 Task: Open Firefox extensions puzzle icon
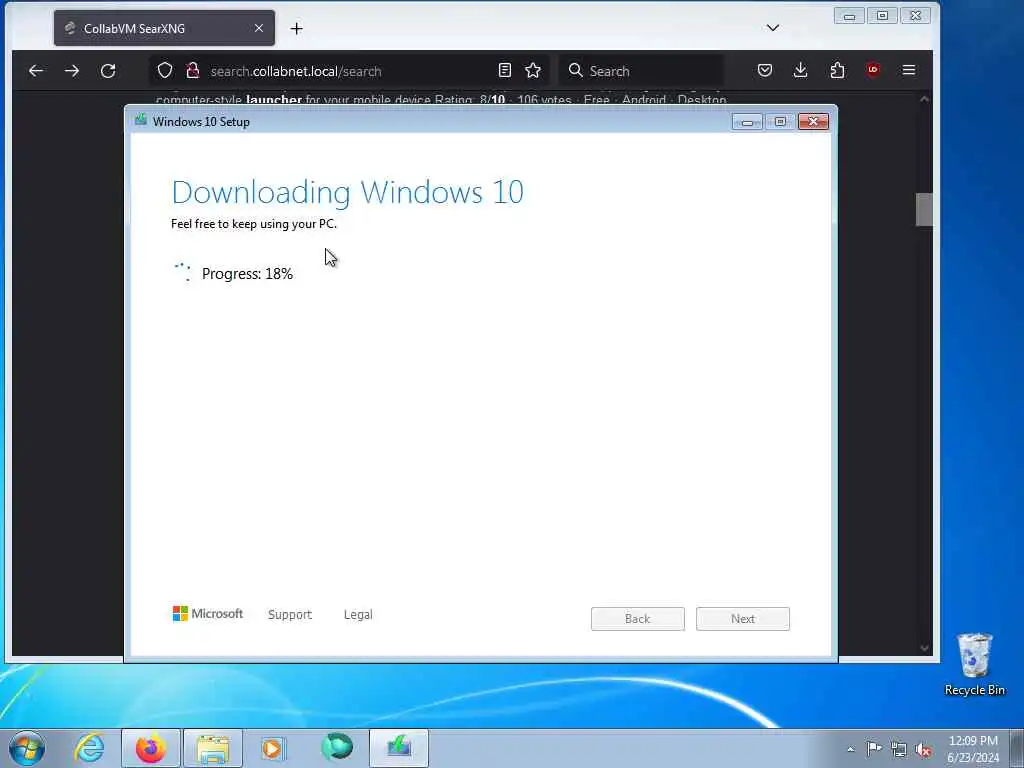(837, 71)
